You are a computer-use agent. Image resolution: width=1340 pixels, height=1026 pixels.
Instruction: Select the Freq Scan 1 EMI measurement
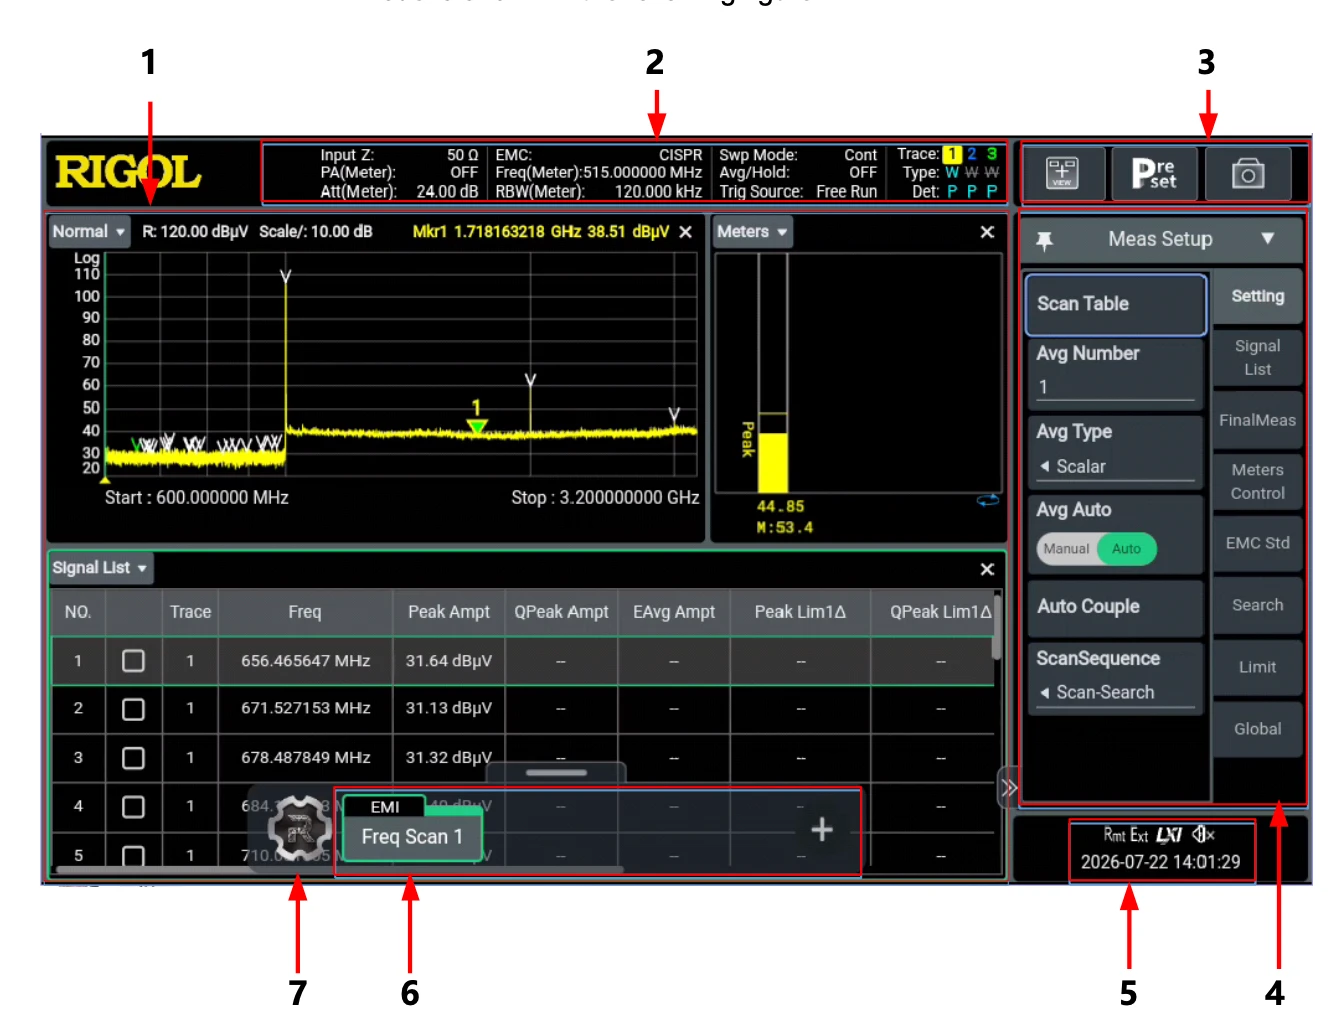(x=412, y=828)
